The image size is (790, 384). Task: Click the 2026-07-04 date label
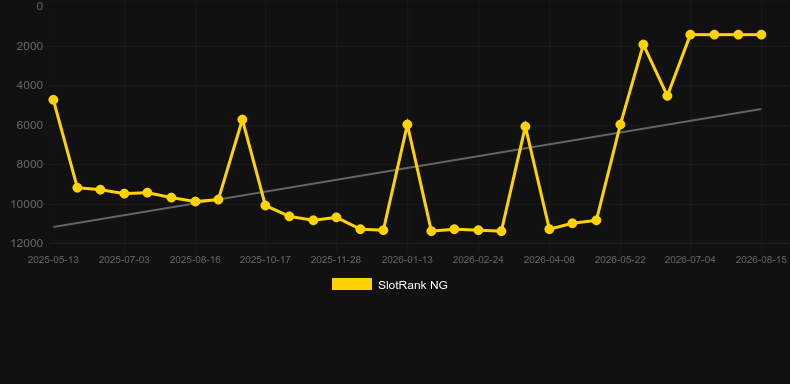(690, 260)
